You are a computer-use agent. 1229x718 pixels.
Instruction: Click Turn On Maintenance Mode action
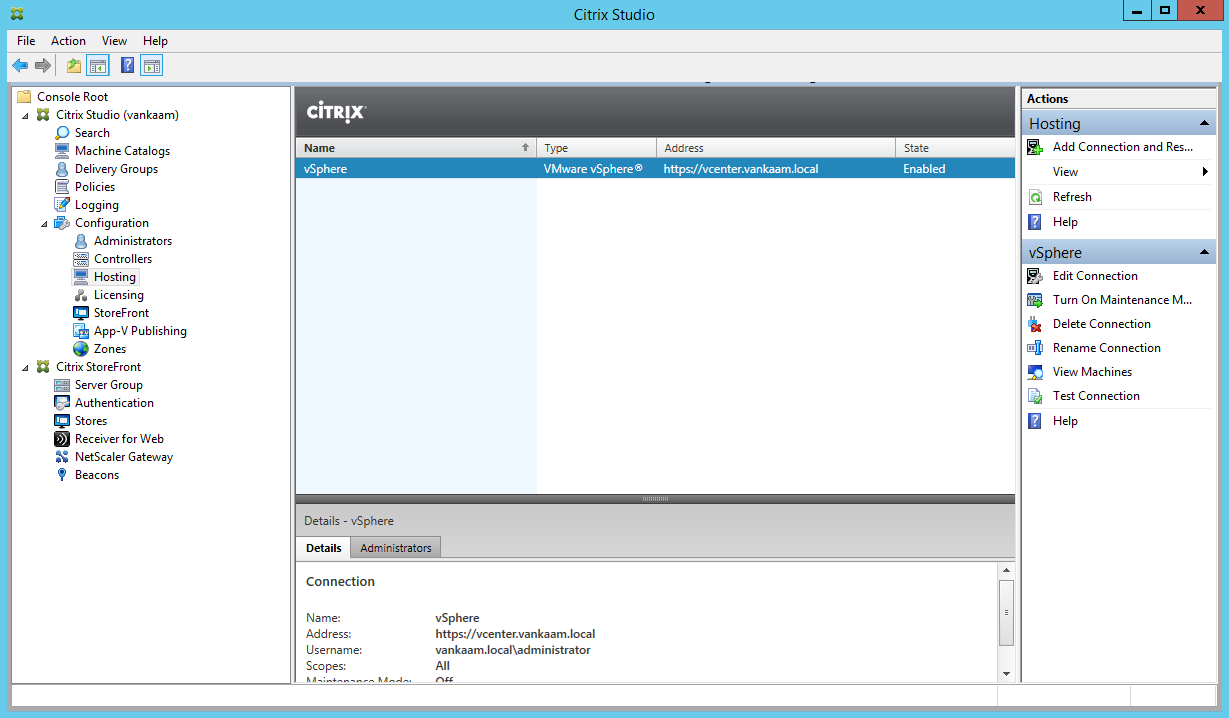point(1122,300)
